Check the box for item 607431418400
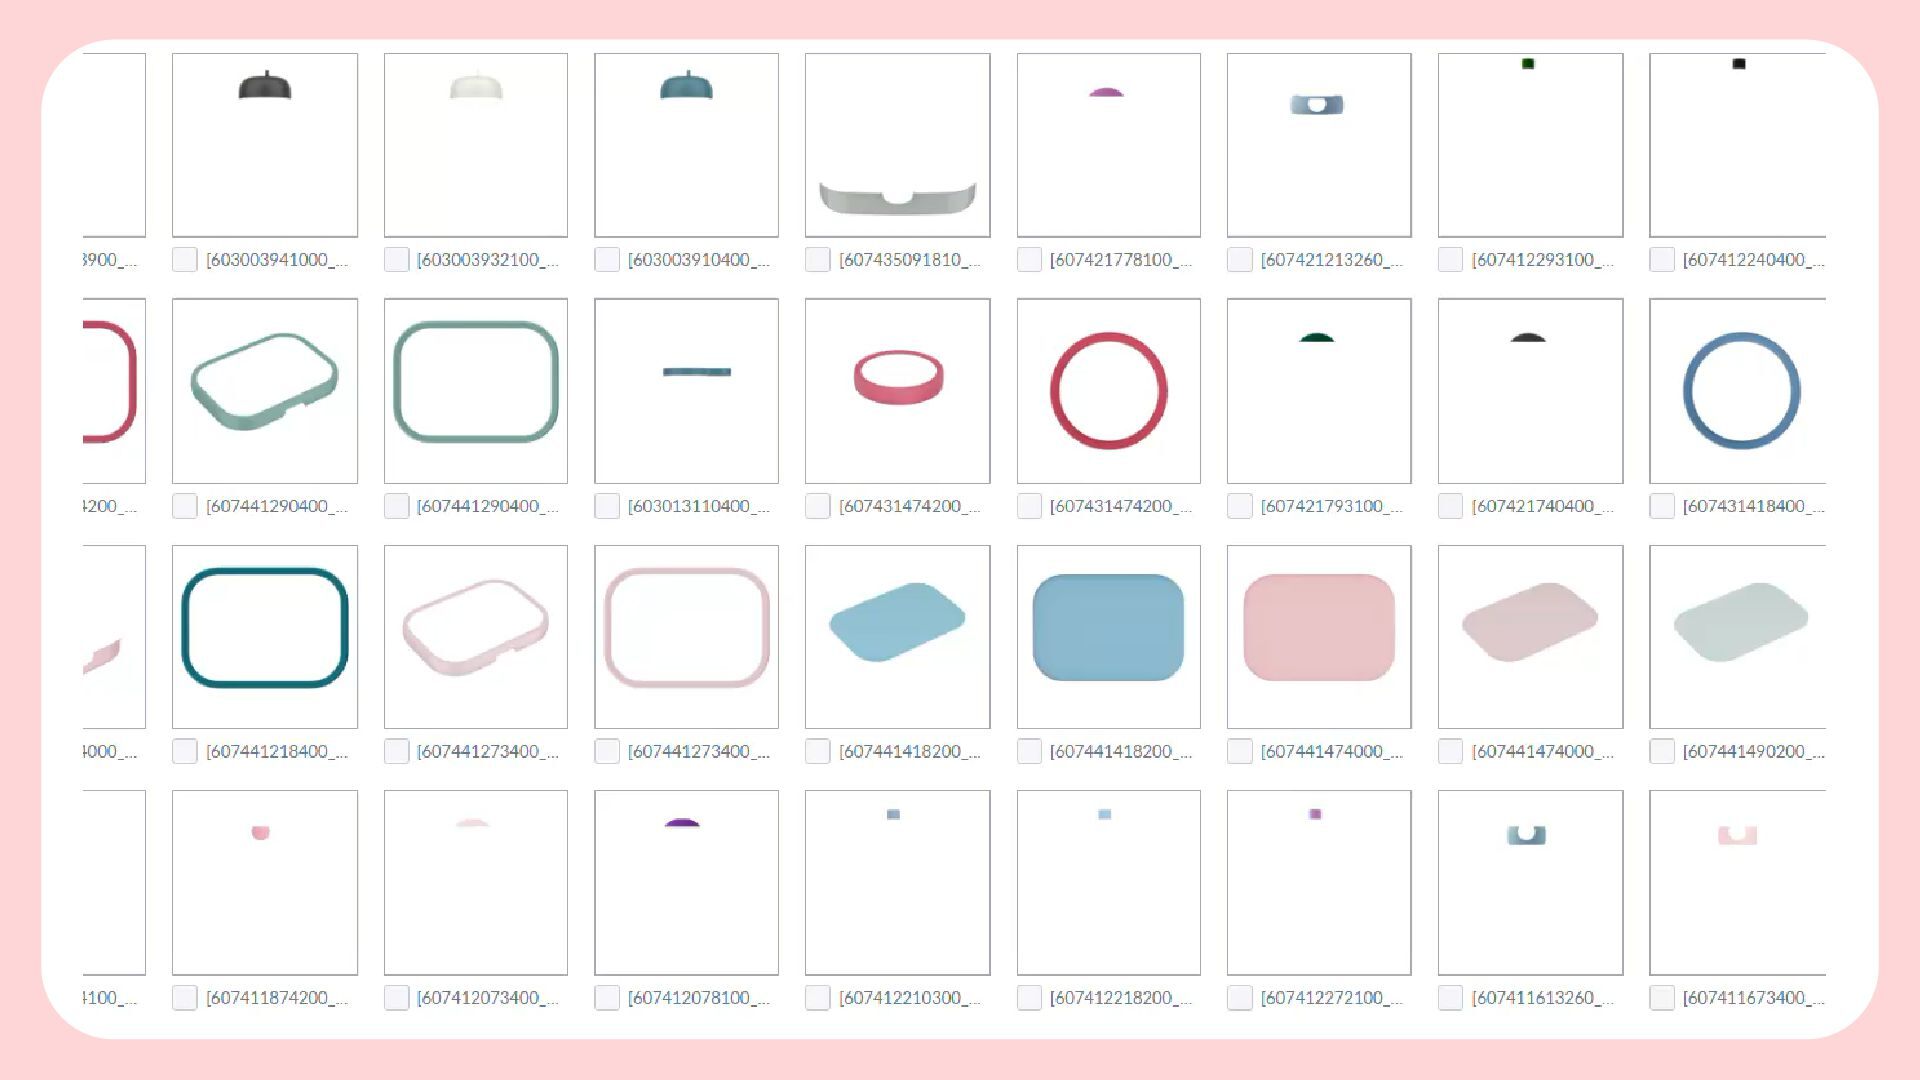 pos(1661,507)
